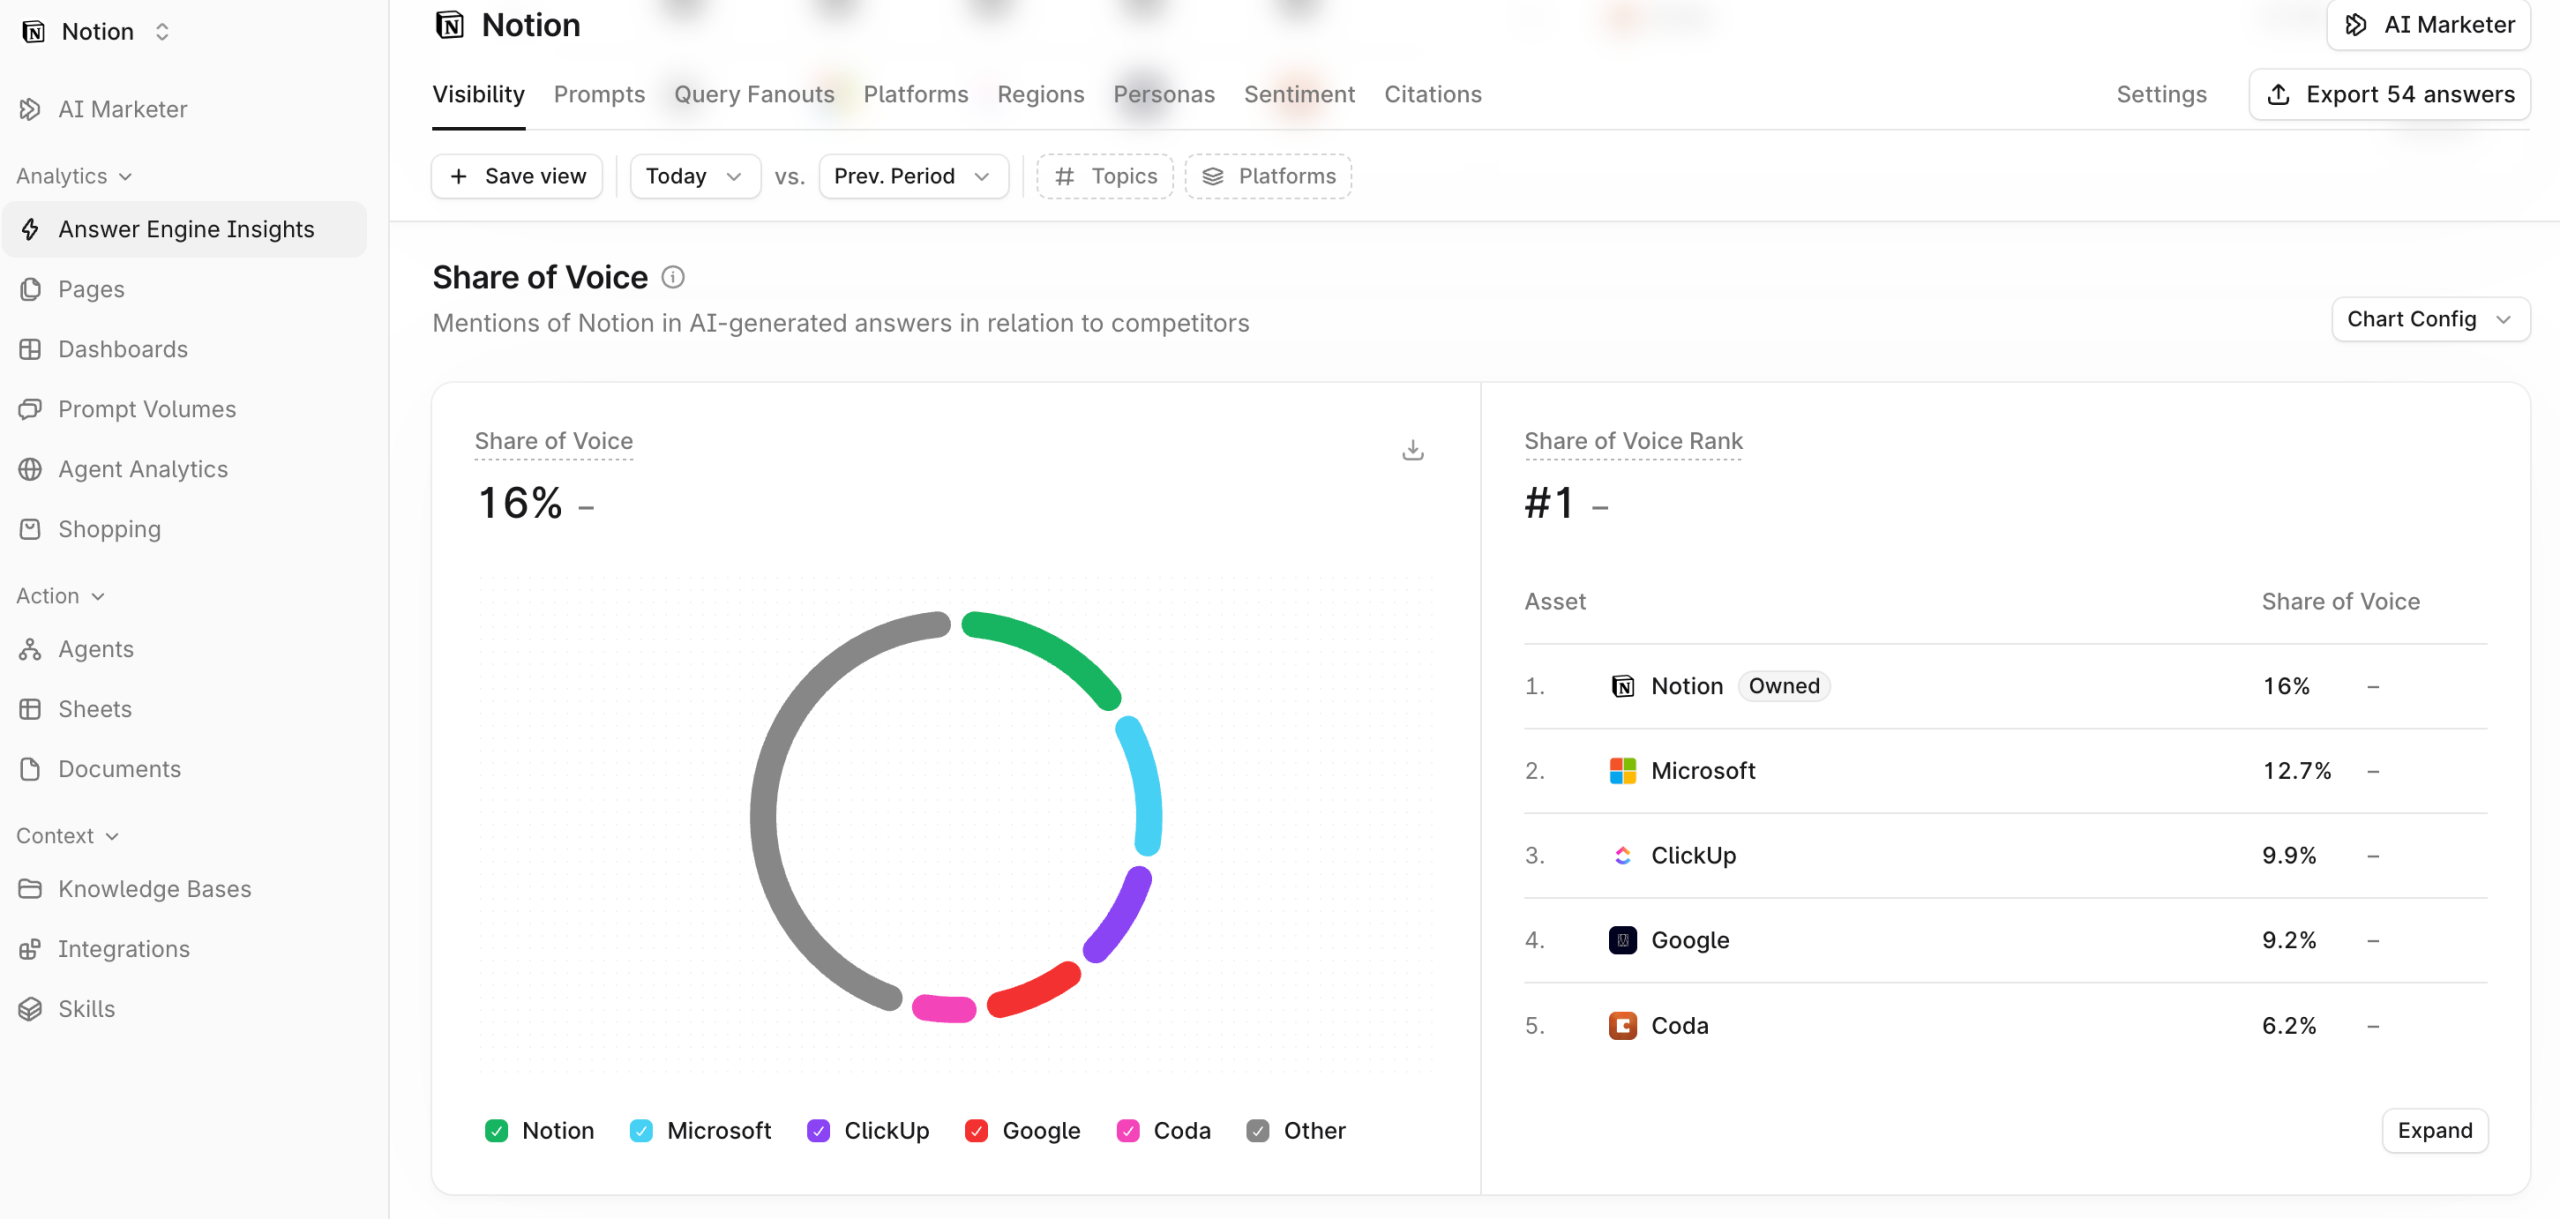Toggle the ClickUp legend checkbox
Image resolution: width=2560 pixels, height=1219 pixels.
click(x=819, y=1131)
